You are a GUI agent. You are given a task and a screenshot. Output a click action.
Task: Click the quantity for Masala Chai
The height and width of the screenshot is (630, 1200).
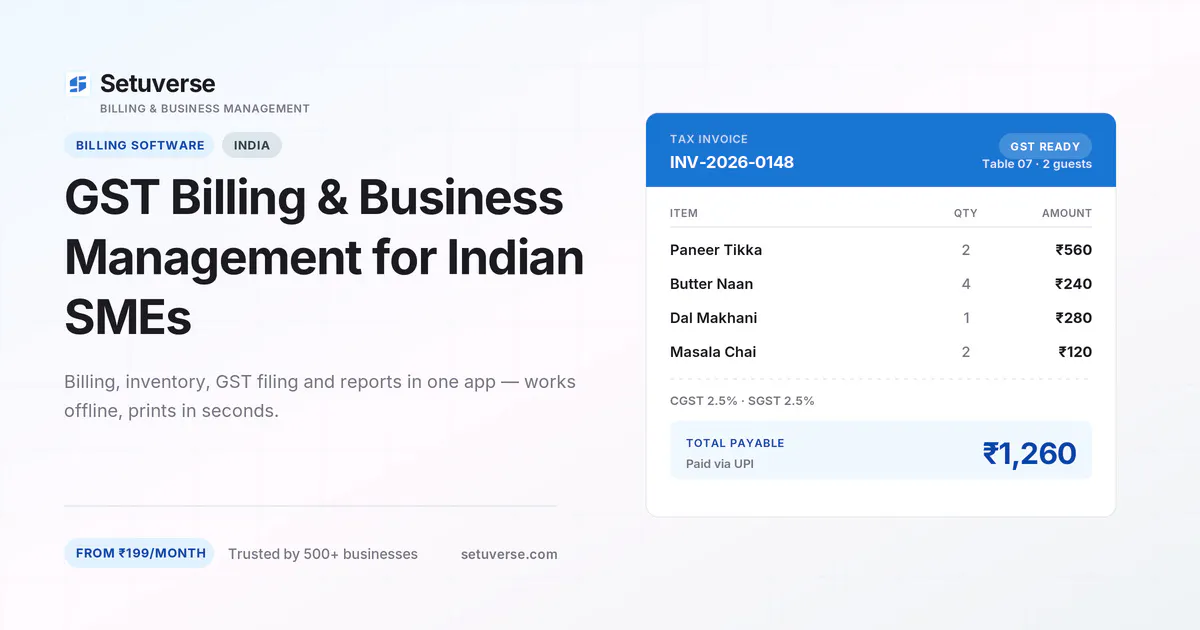tap(966, 352)
